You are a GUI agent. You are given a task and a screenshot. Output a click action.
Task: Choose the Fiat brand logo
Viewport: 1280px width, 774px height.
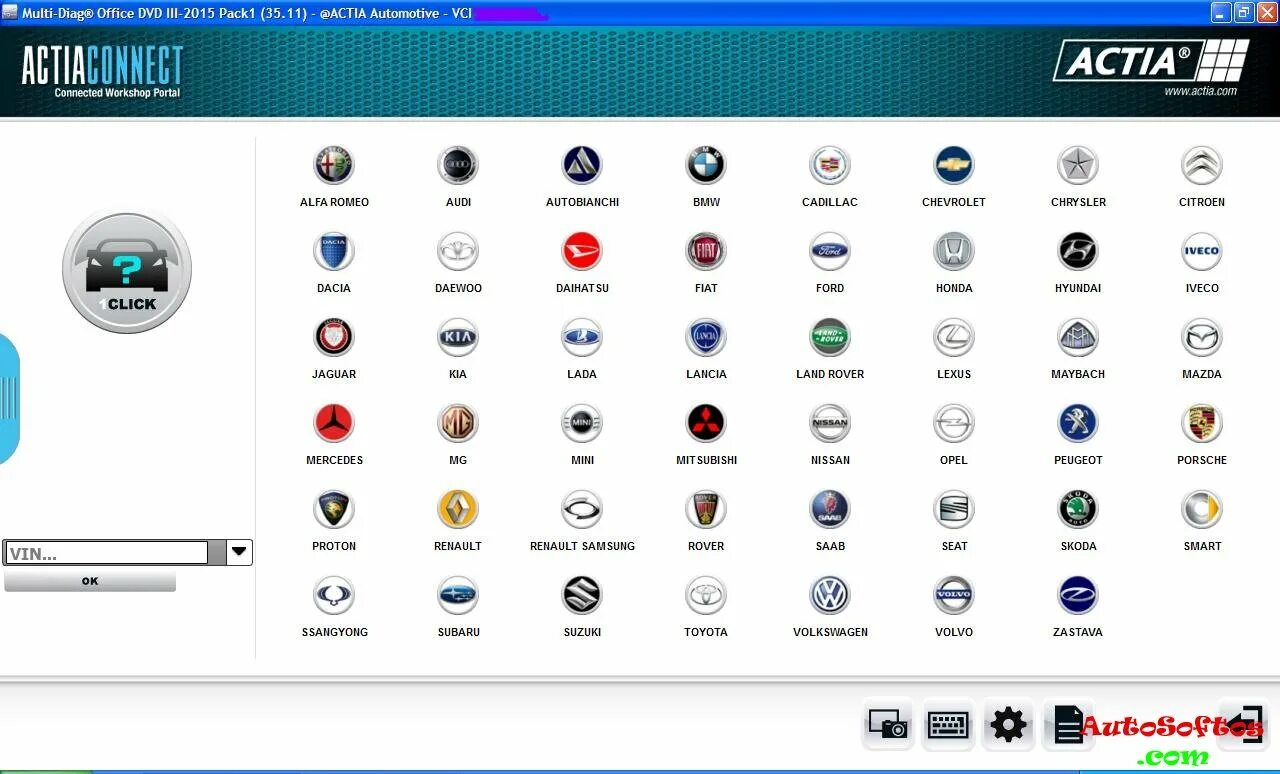(706, 251)
